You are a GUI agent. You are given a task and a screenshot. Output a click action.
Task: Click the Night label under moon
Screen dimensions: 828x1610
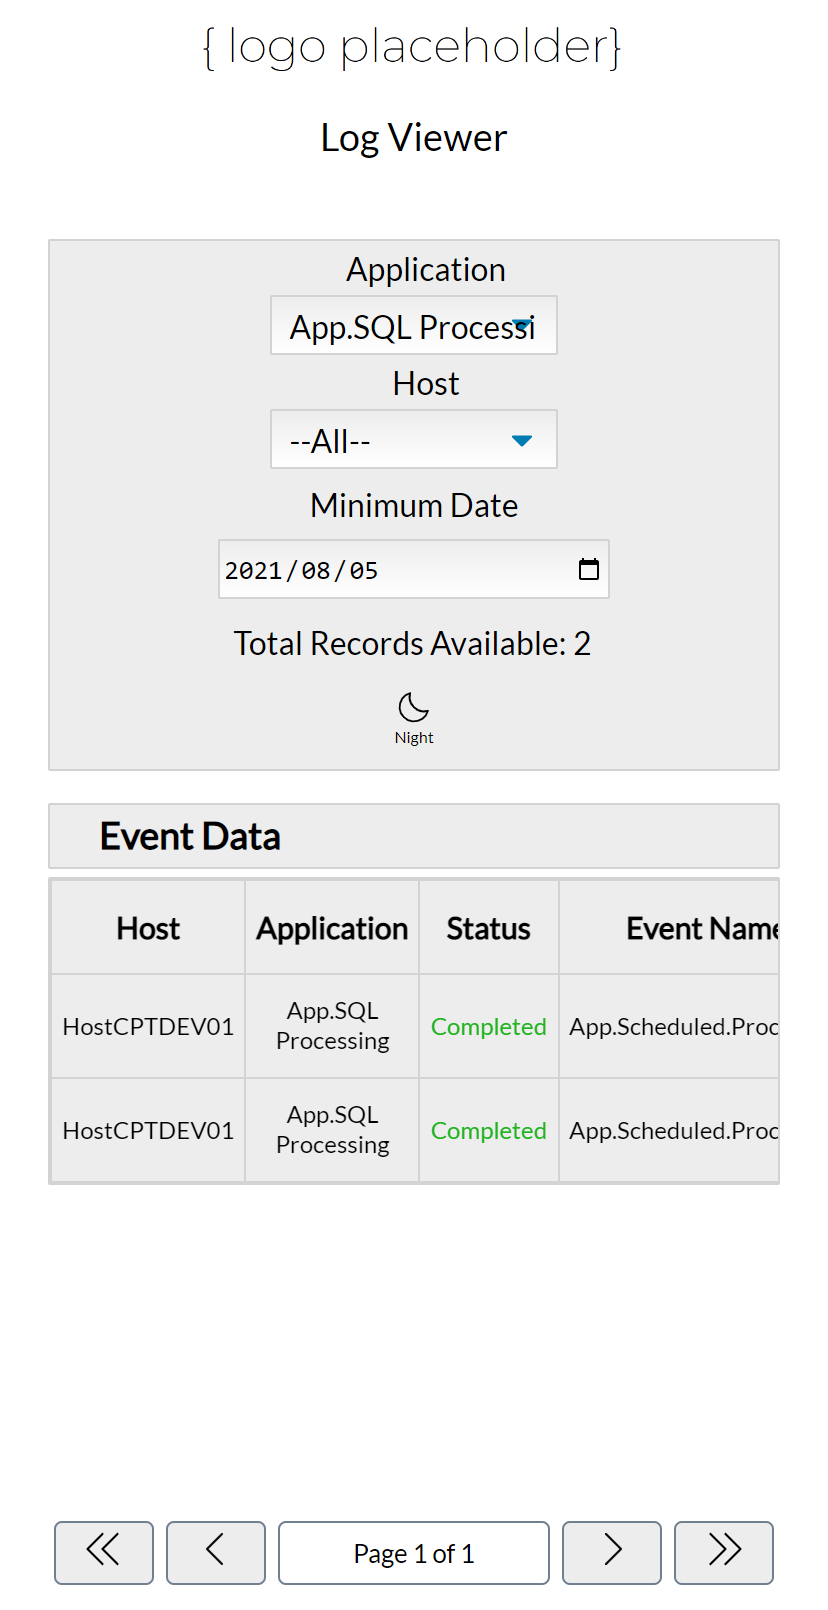point(414,737)
